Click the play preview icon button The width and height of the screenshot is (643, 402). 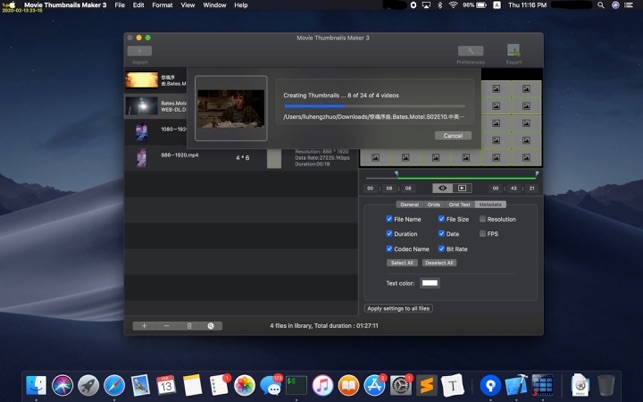click(x=462, y=188)
